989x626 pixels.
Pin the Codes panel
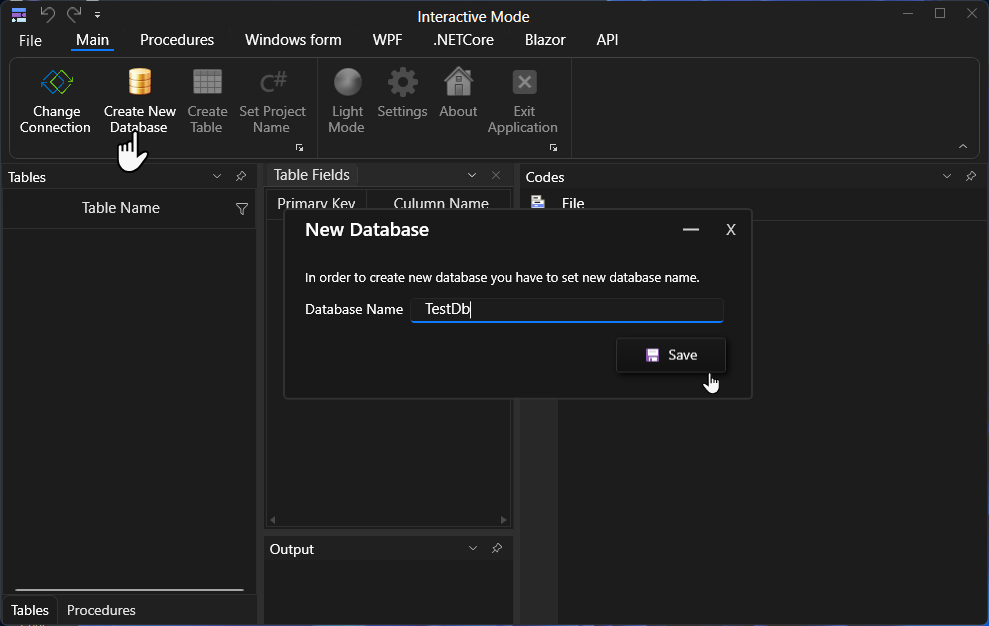click(971, 176)
